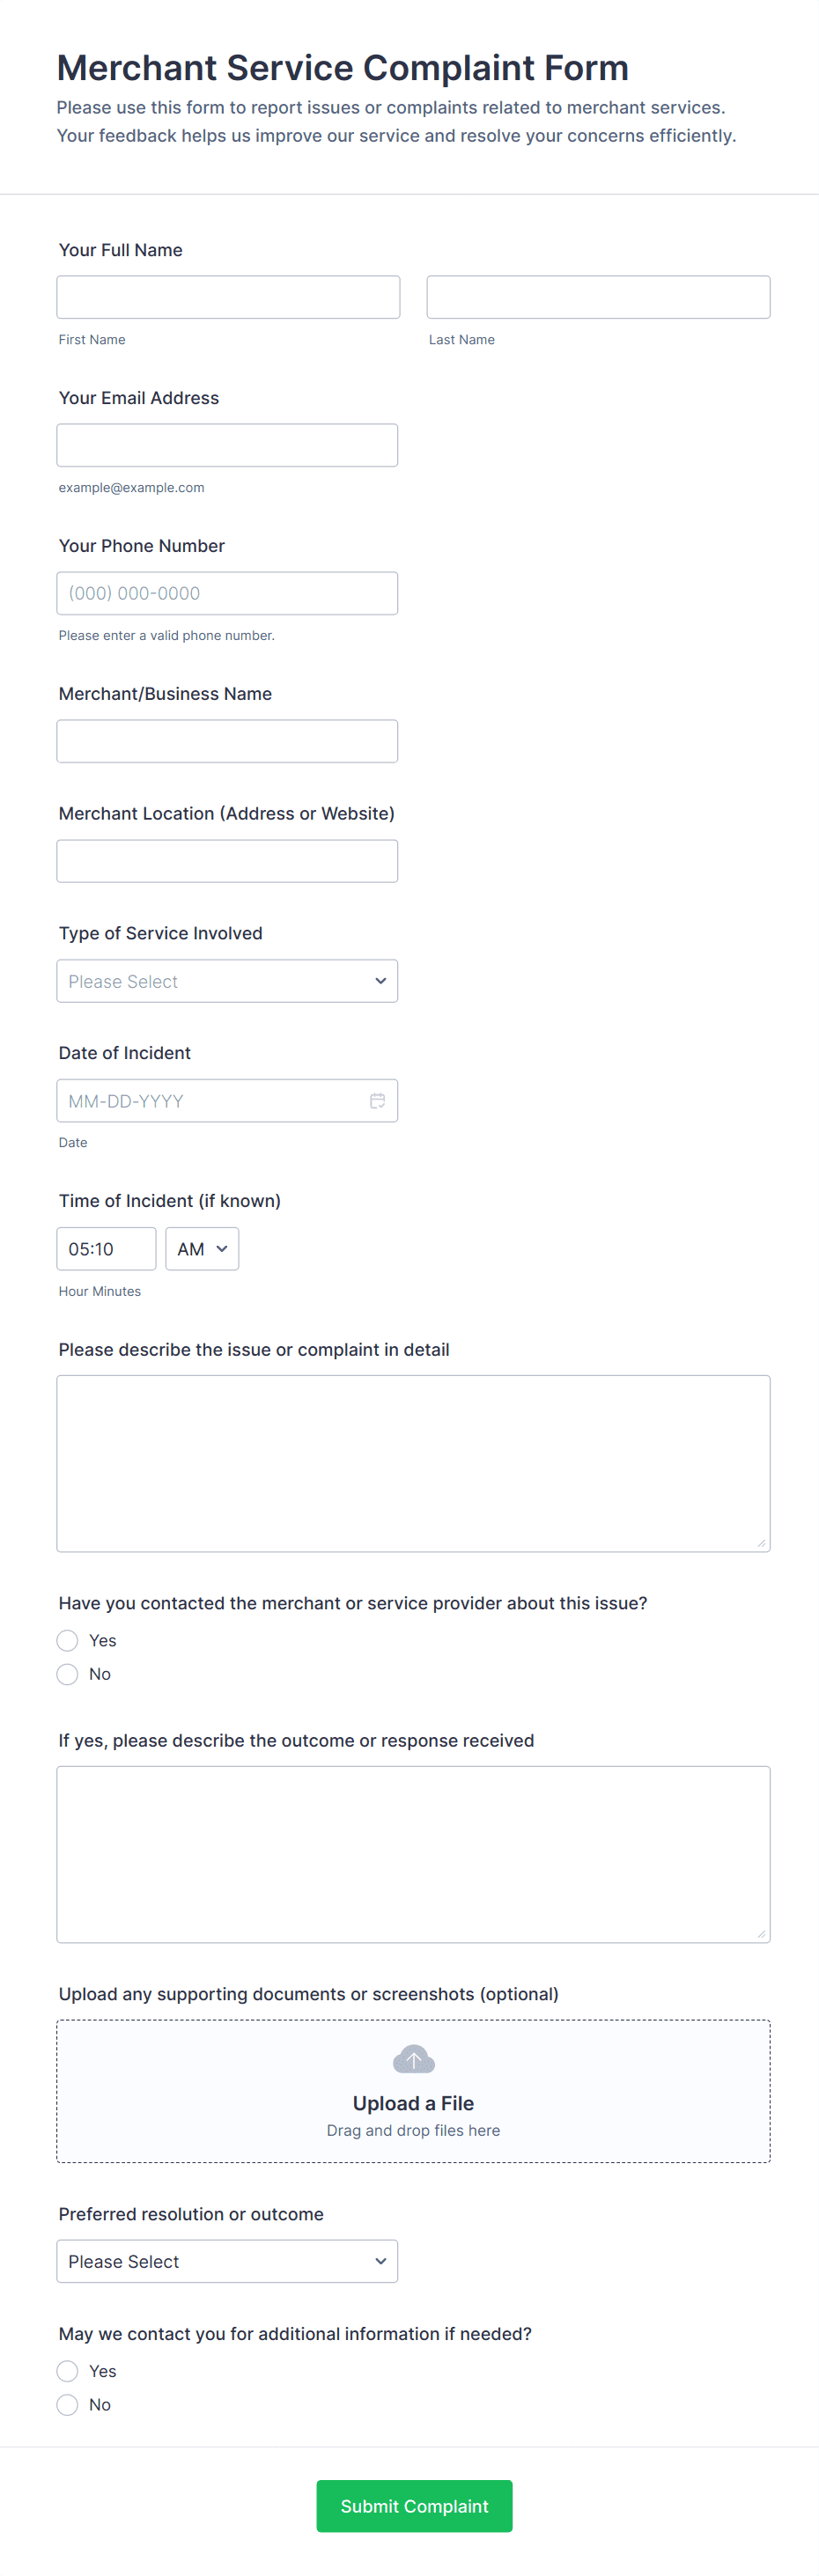Select the Email Address input box
This screenshot has width=819, height=2576.
click(227, 445)
